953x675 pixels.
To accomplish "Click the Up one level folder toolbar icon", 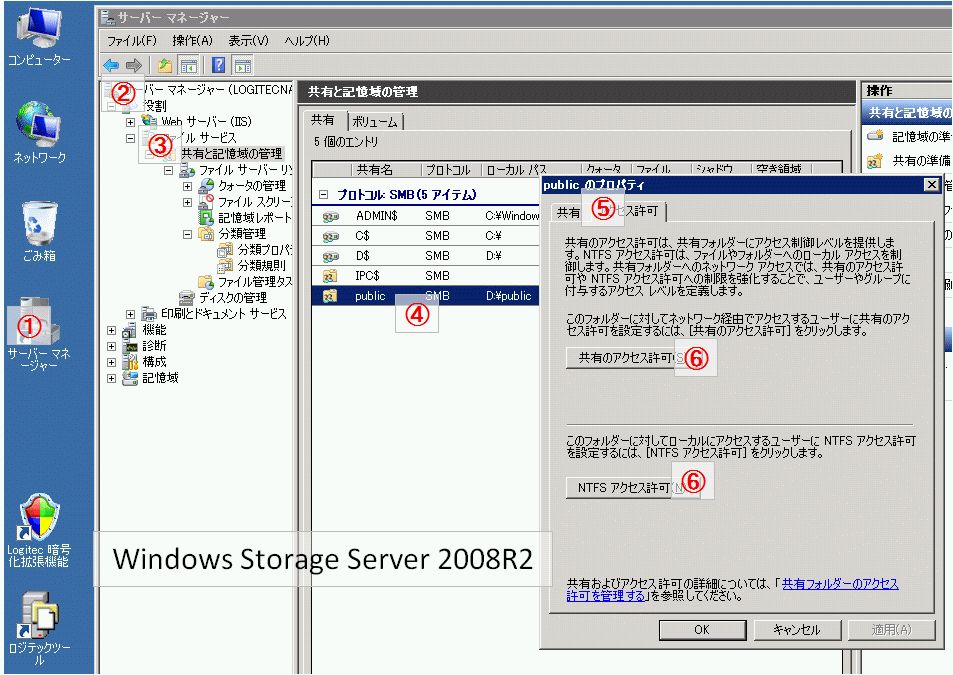I will (164, 65).
